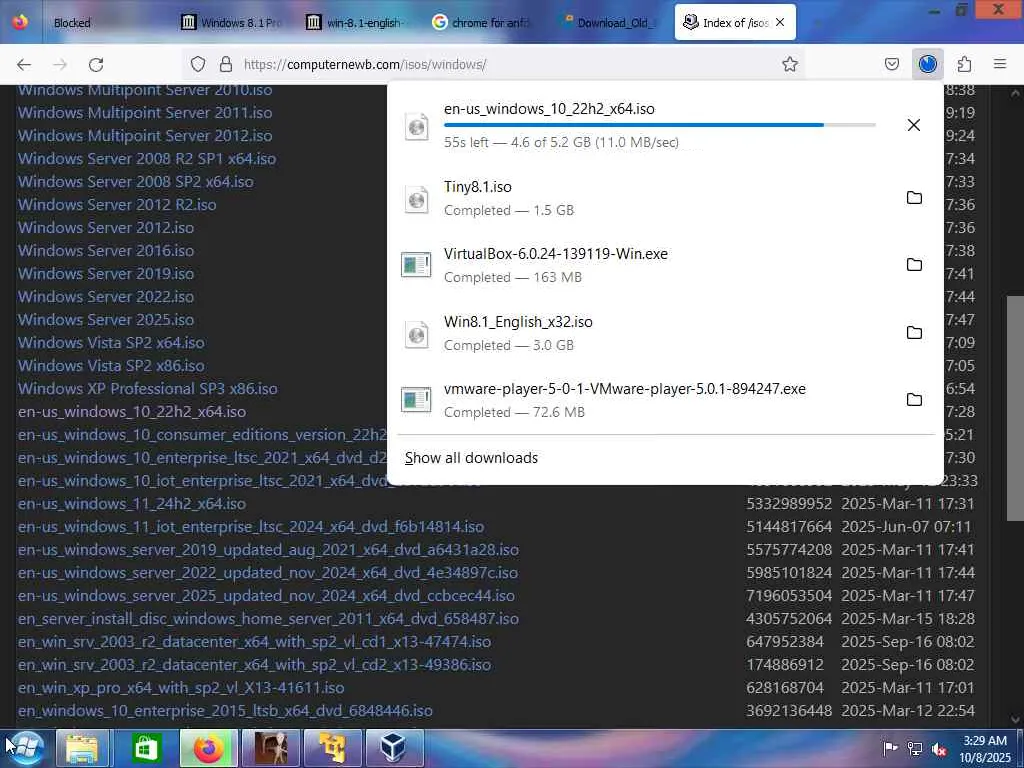Open Windows Start button
Screen dimensions: 1024x768
(x=25, y=748)
